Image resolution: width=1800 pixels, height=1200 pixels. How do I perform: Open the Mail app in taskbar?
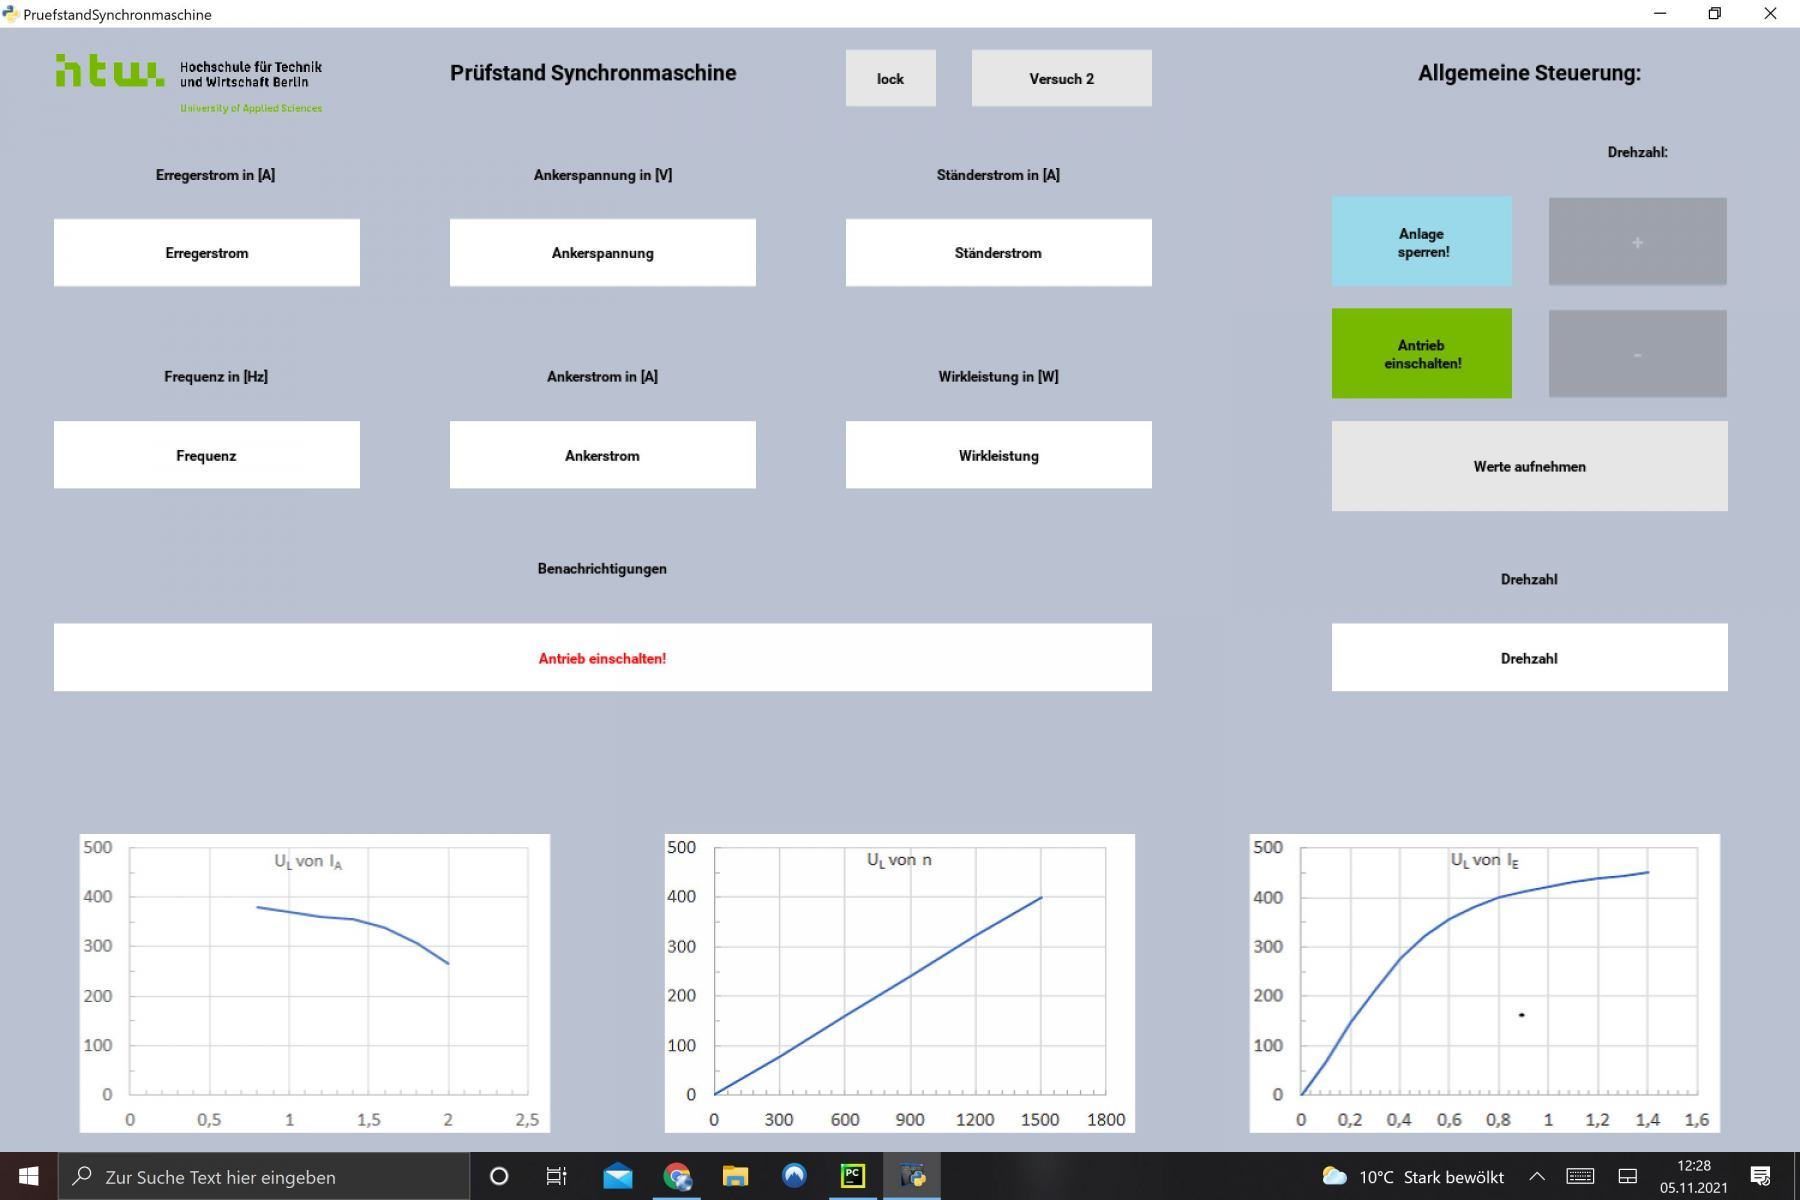coord(618,1176)
